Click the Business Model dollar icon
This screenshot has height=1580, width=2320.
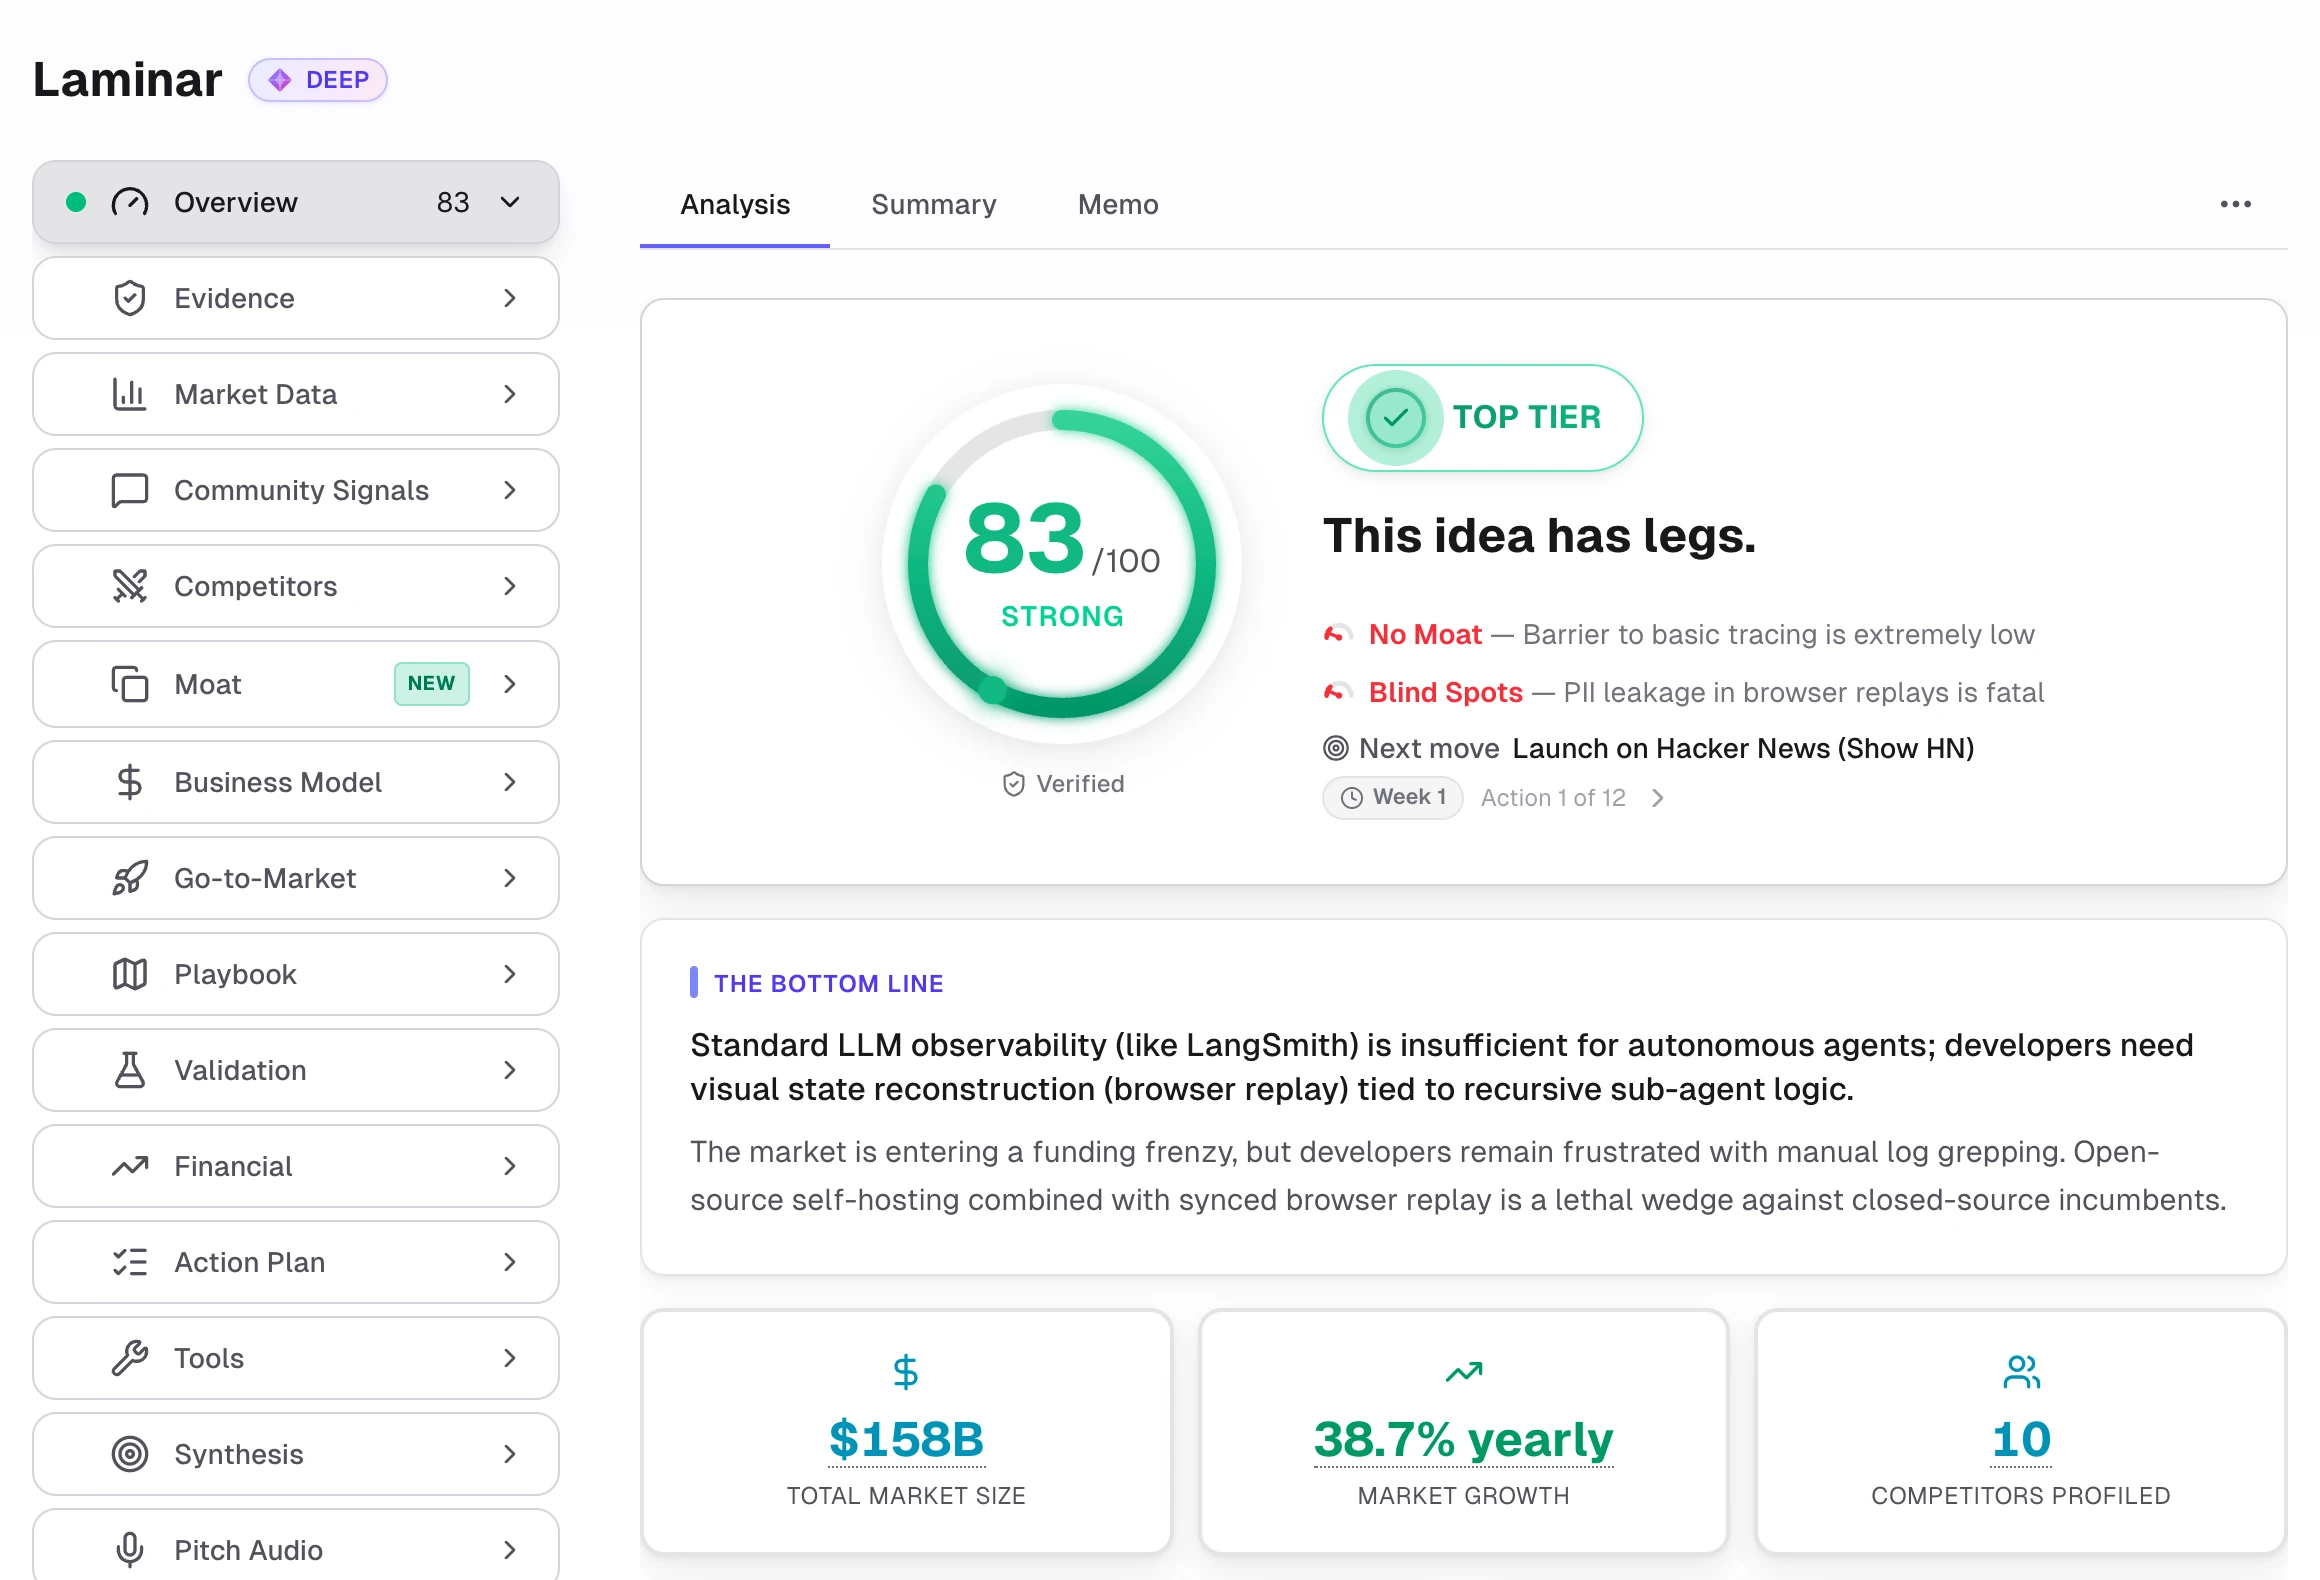tap(130, 782)
